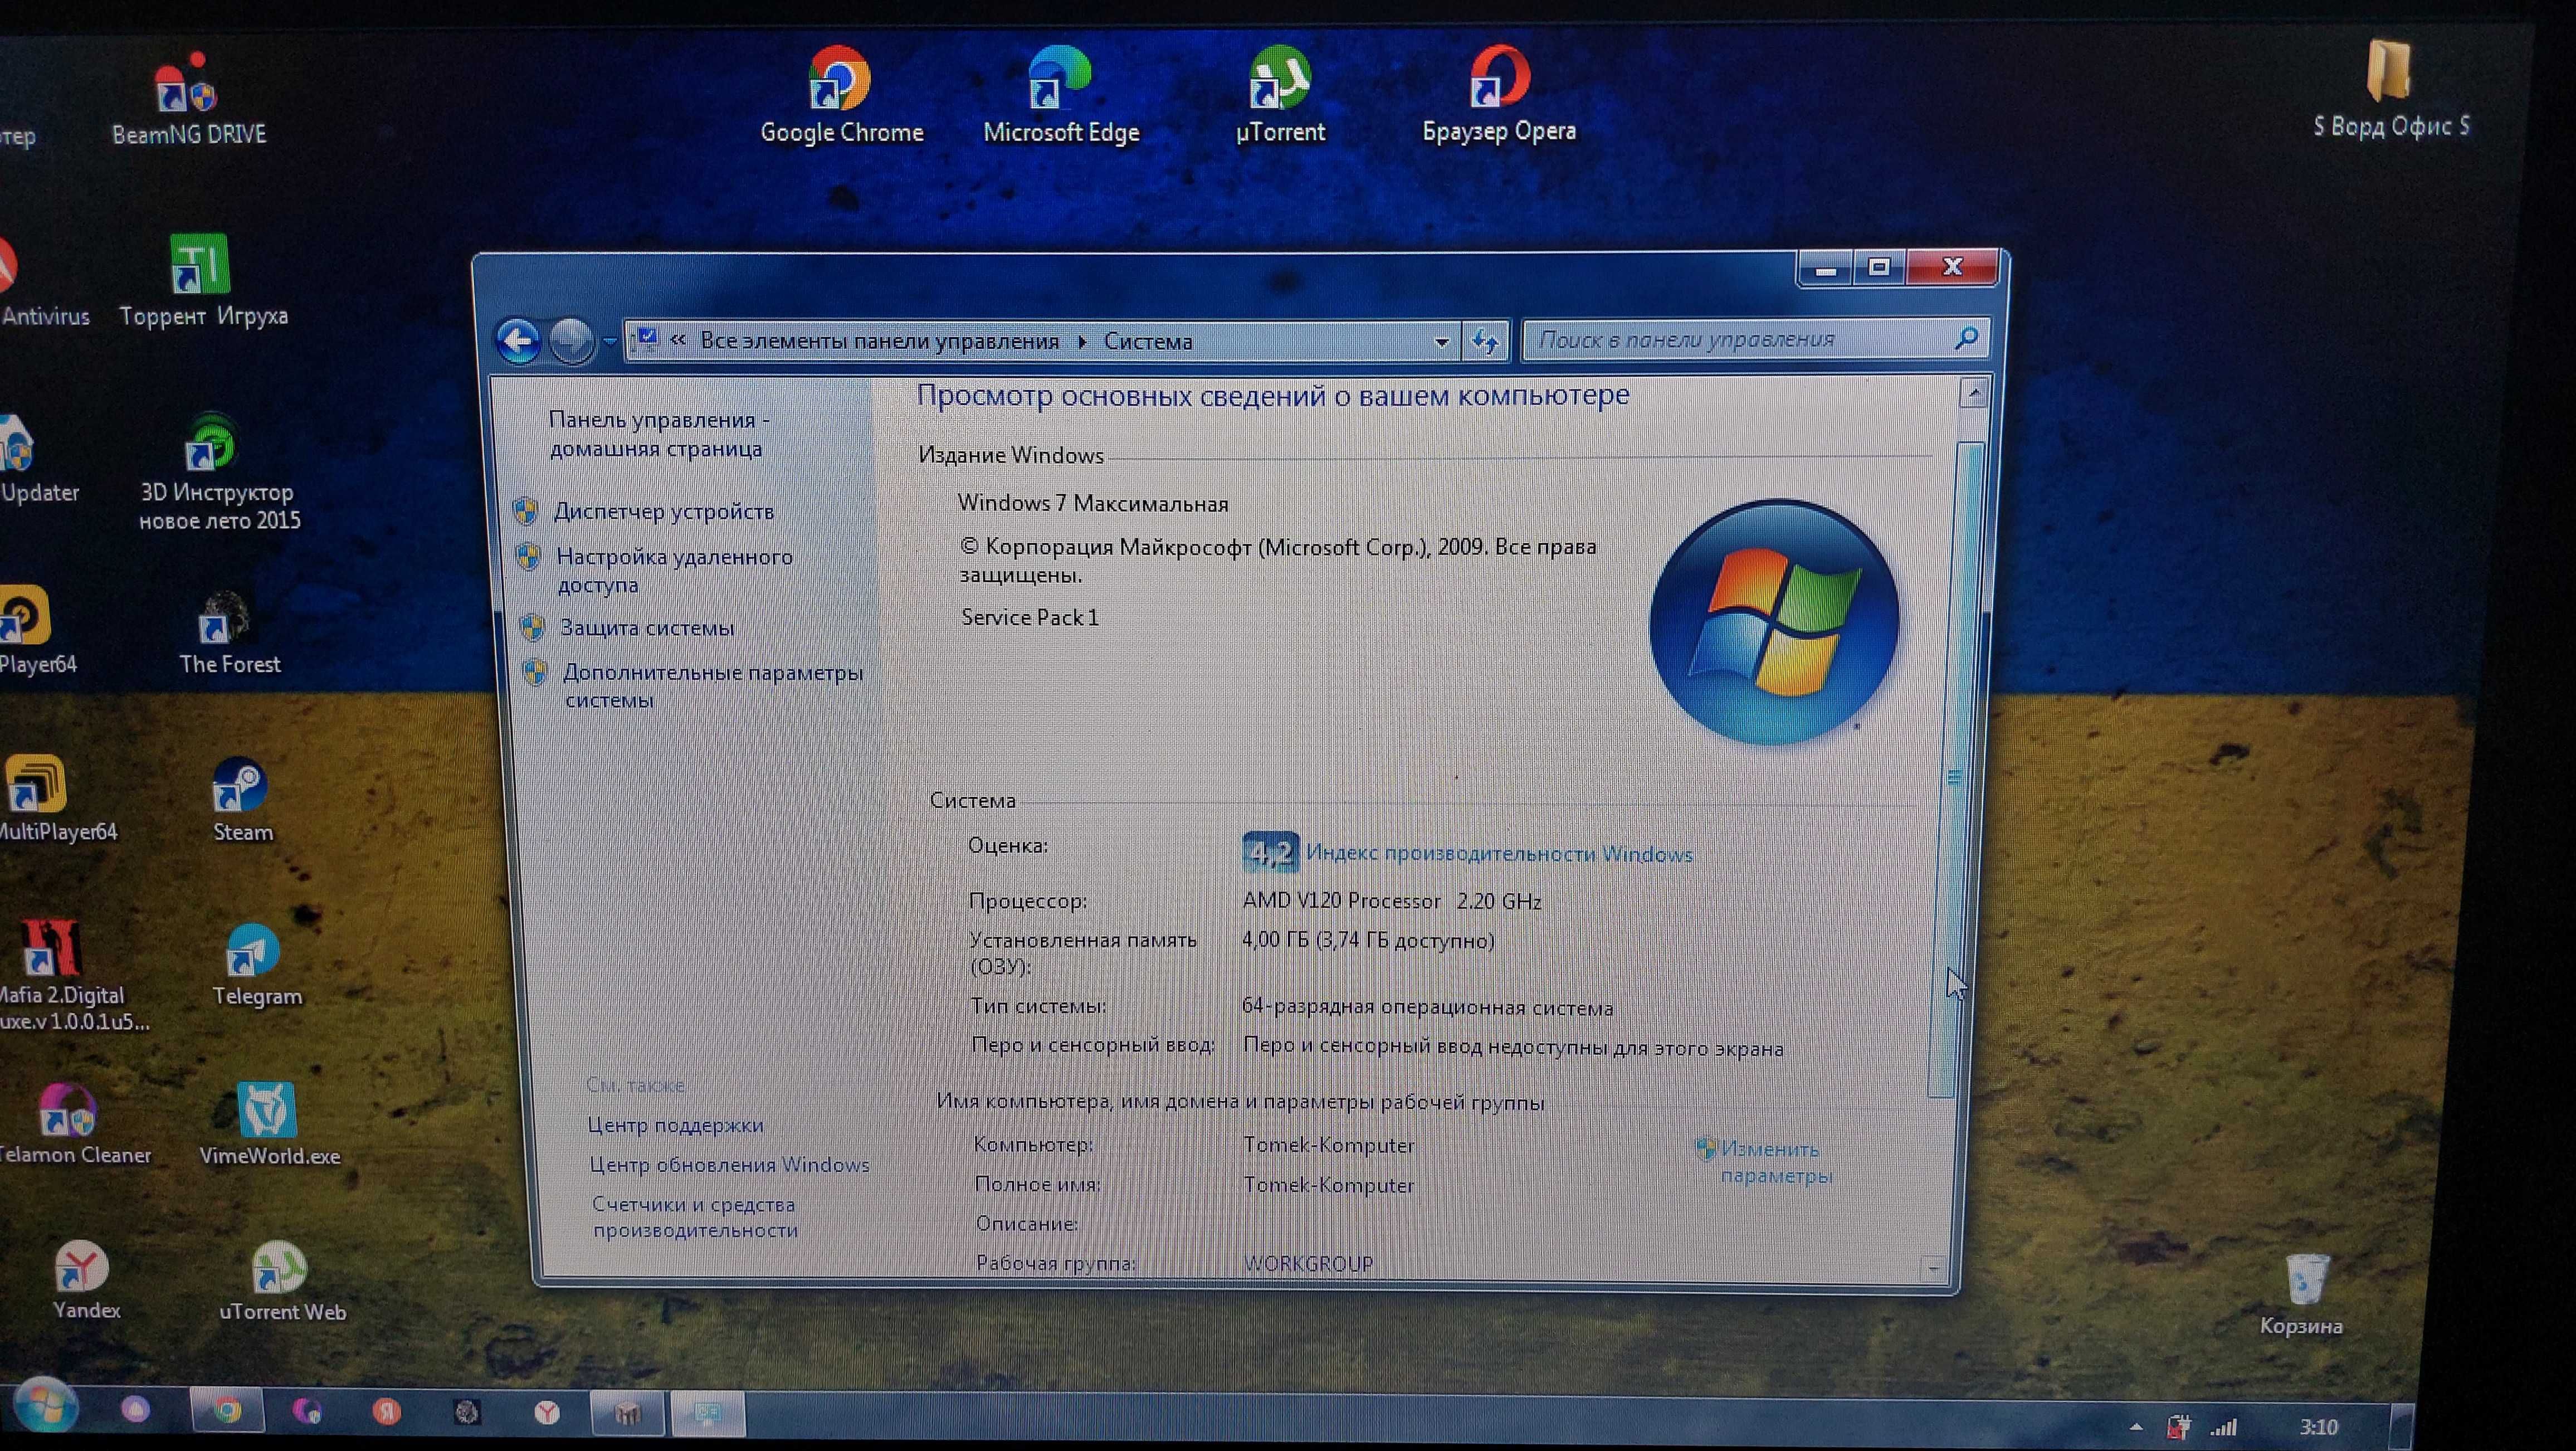This screenshot has width=2576, height=1451.
Task: Select Yandex desktop icon
Action: [85, 1281]
